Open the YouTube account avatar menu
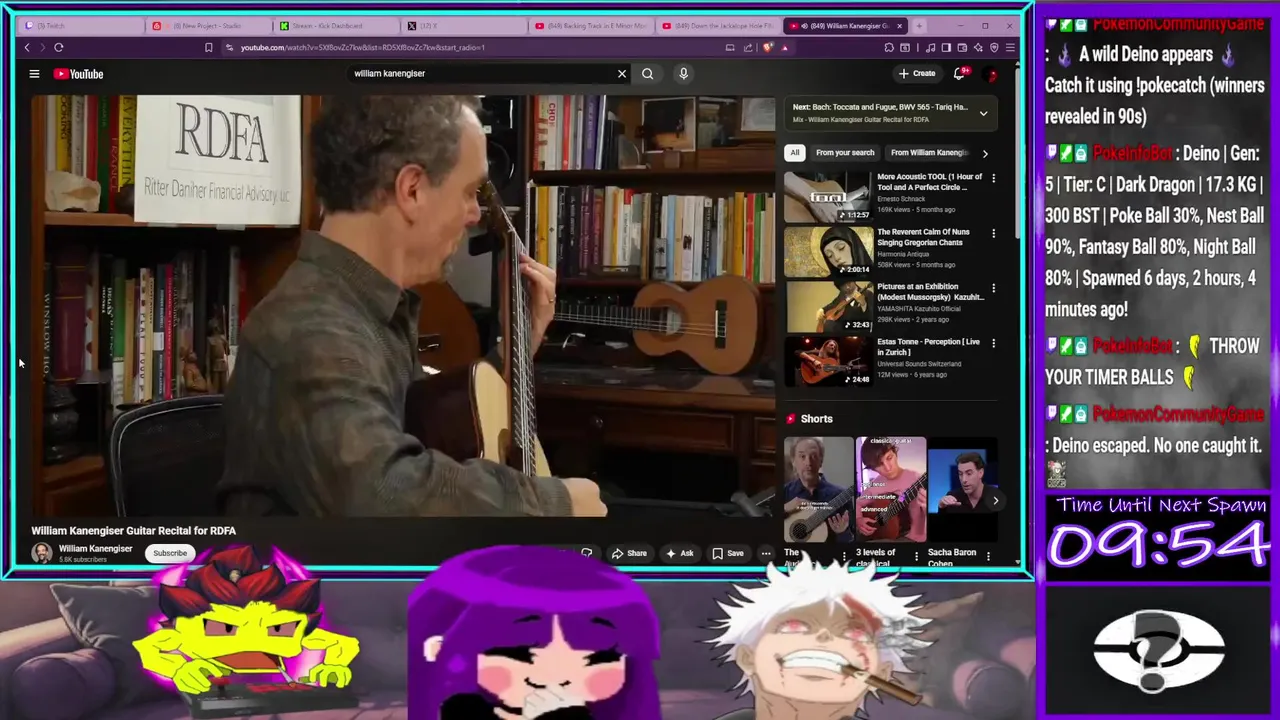 tap(992, 74)
